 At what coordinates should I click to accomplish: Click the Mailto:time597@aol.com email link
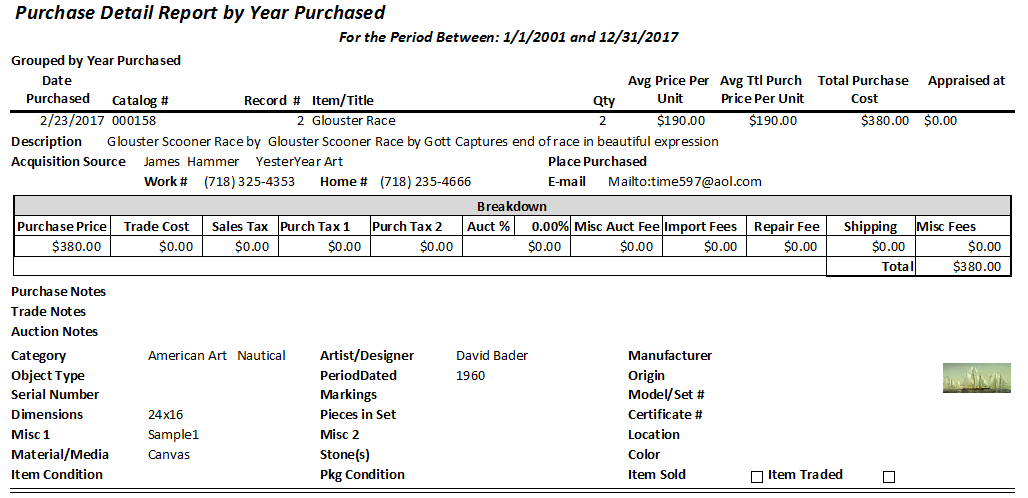point(685,182)
